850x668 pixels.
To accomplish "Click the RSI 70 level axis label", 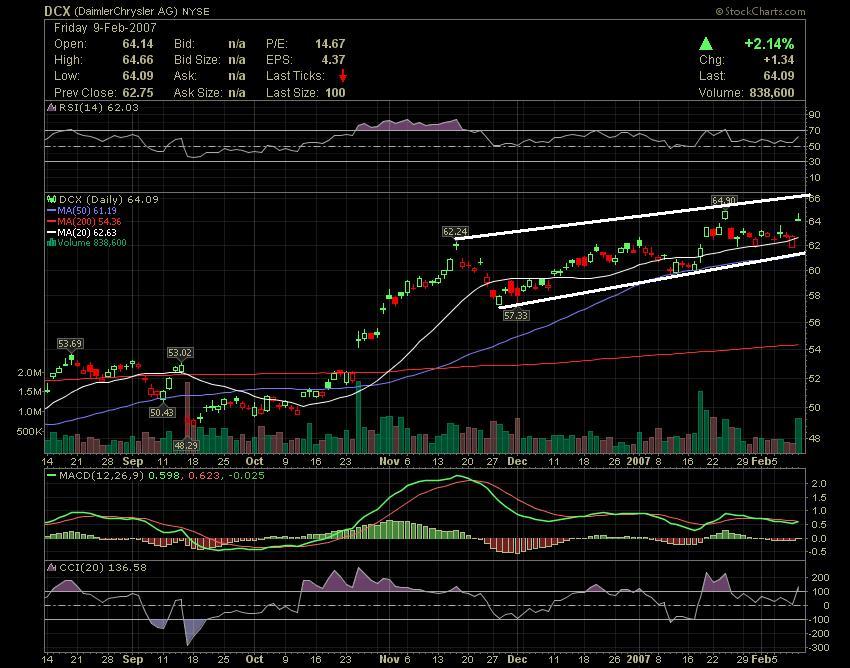I will [x=815, y=131].
